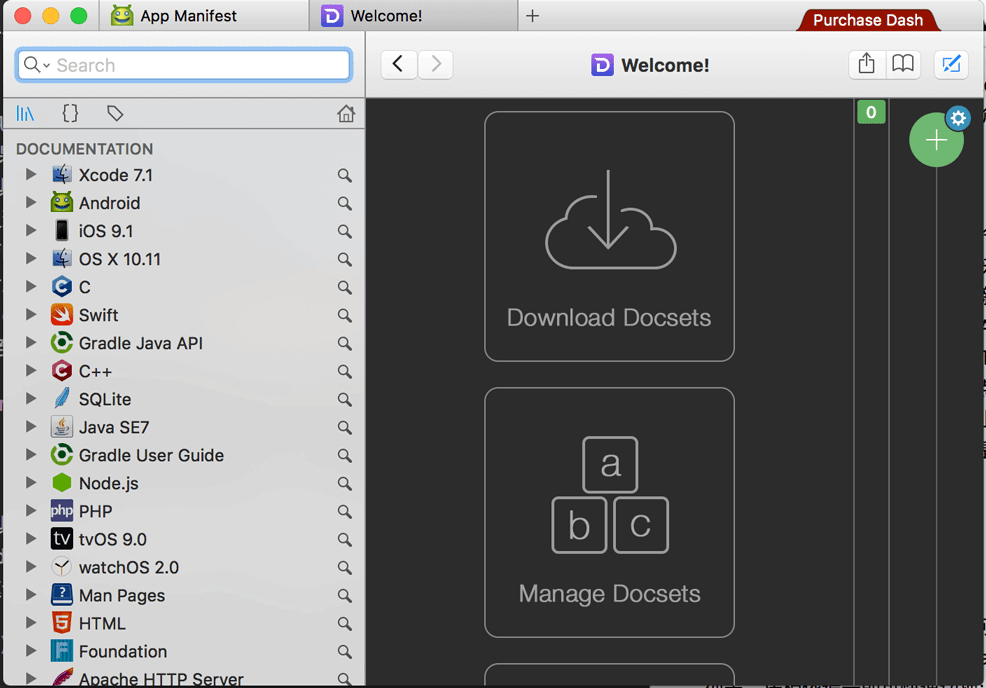
Task: Click the Manage Docsets tile
Action: point(609,512)
